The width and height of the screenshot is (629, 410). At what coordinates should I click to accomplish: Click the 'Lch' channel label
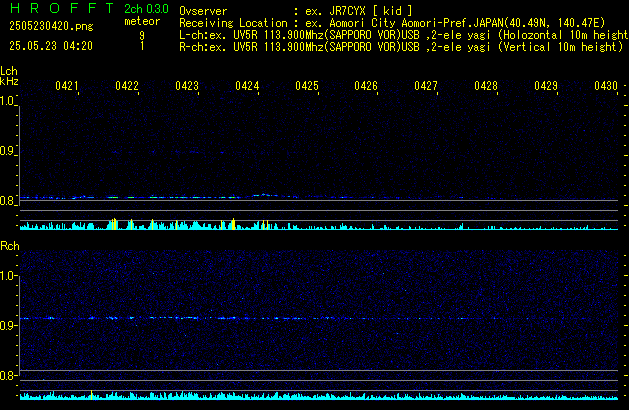point(9,71)
